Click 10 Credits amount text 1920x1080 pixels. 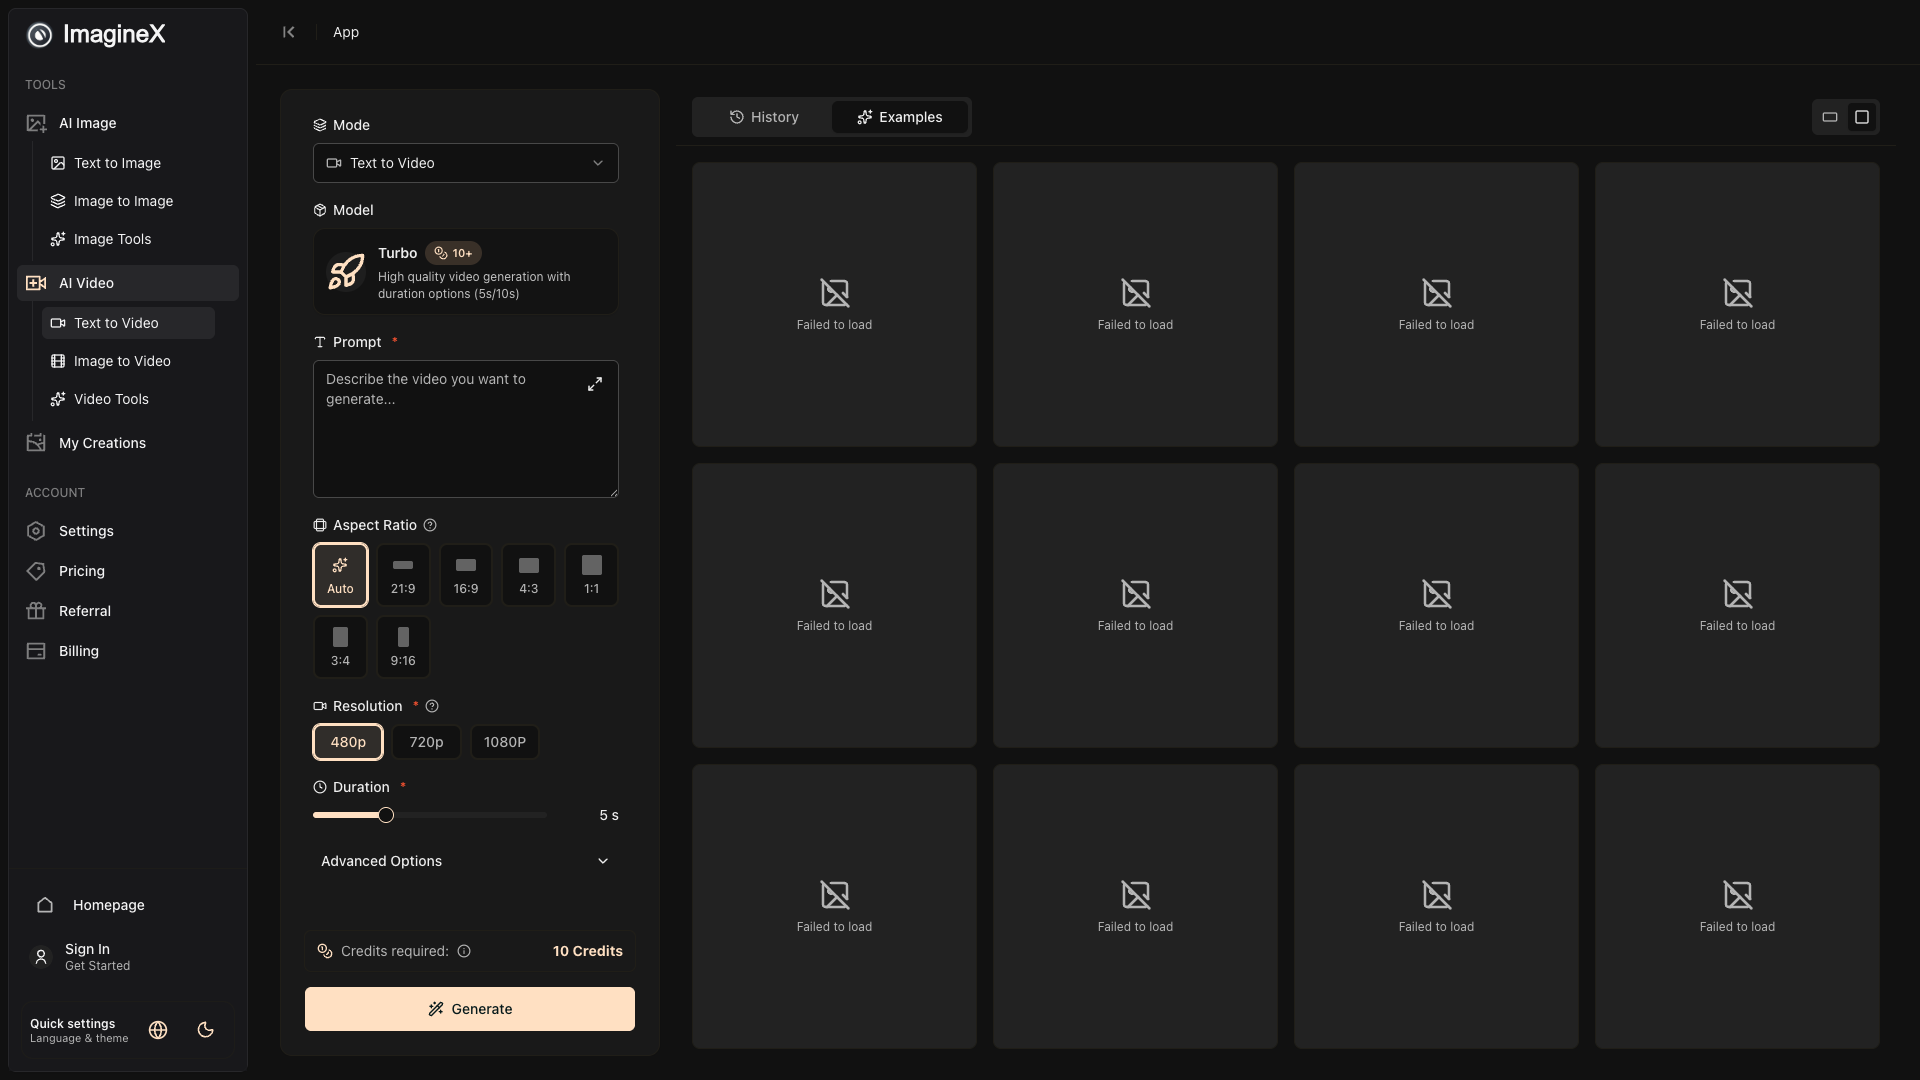(x=588, y=951)
